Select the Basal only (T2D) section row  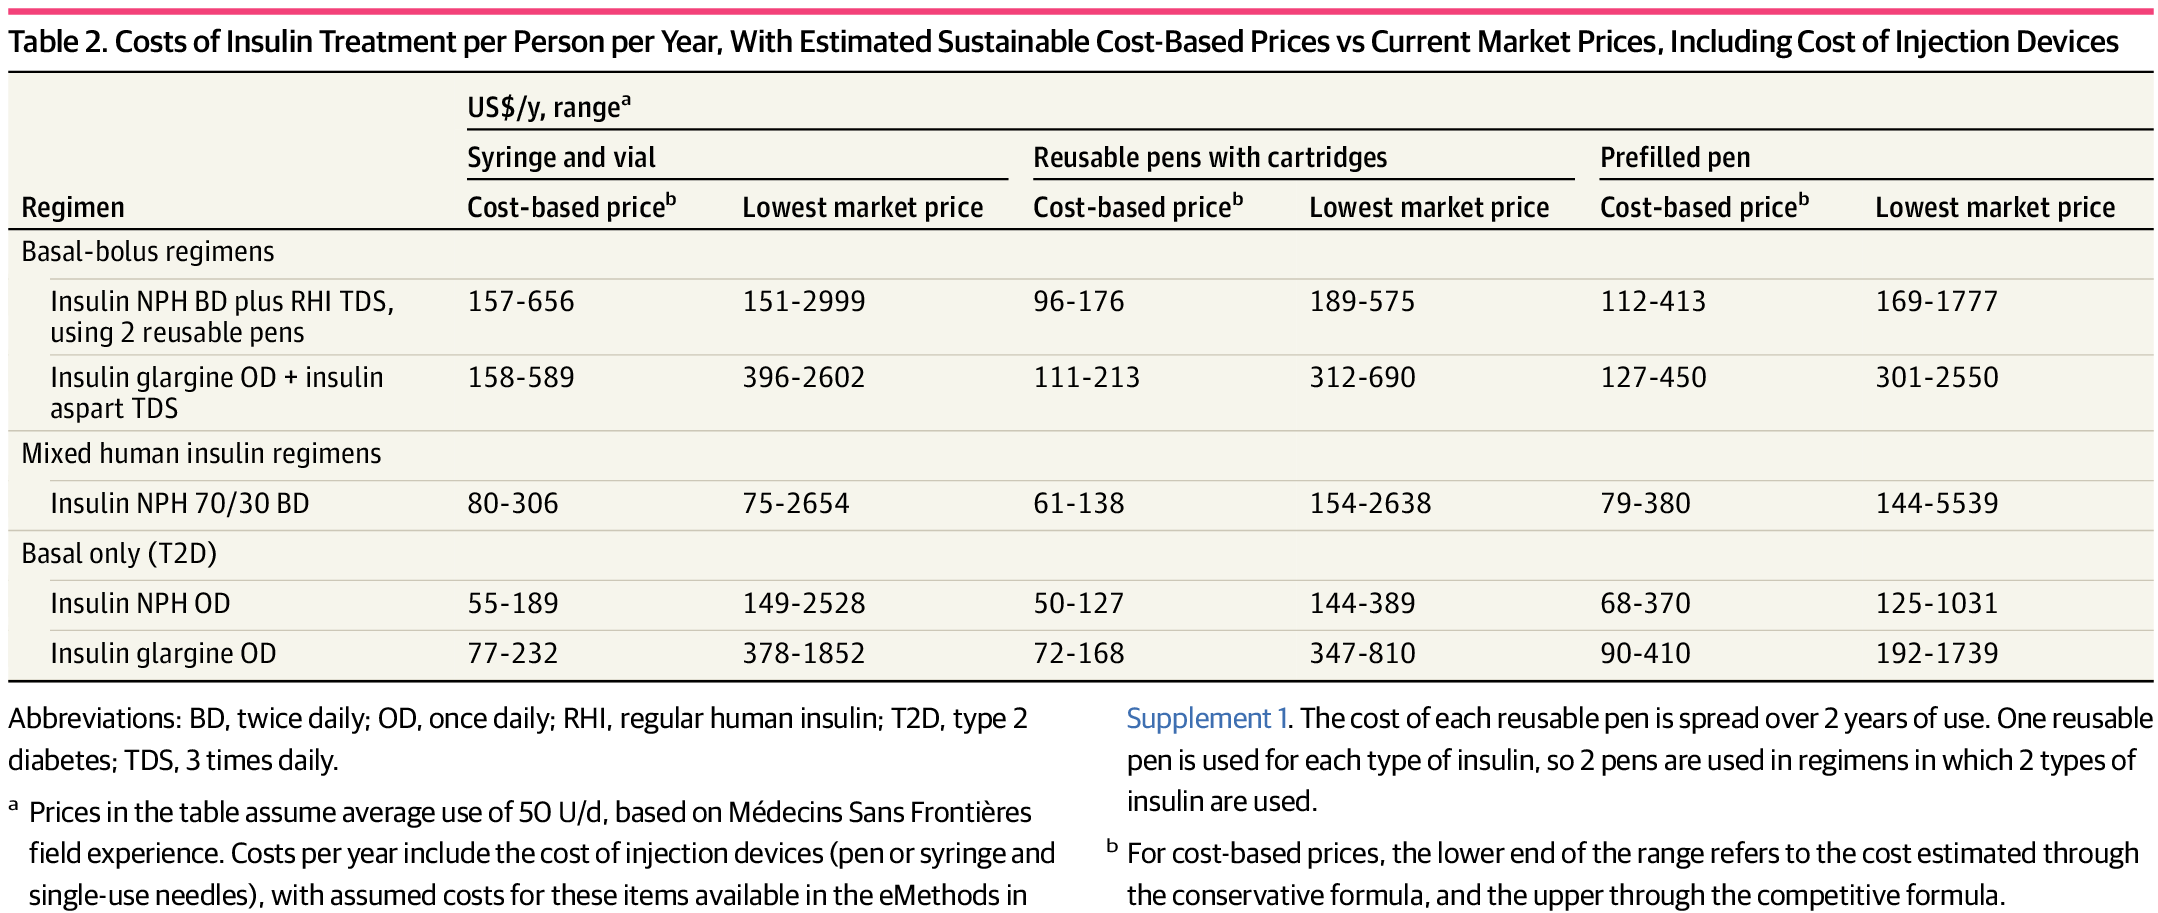1080,555
